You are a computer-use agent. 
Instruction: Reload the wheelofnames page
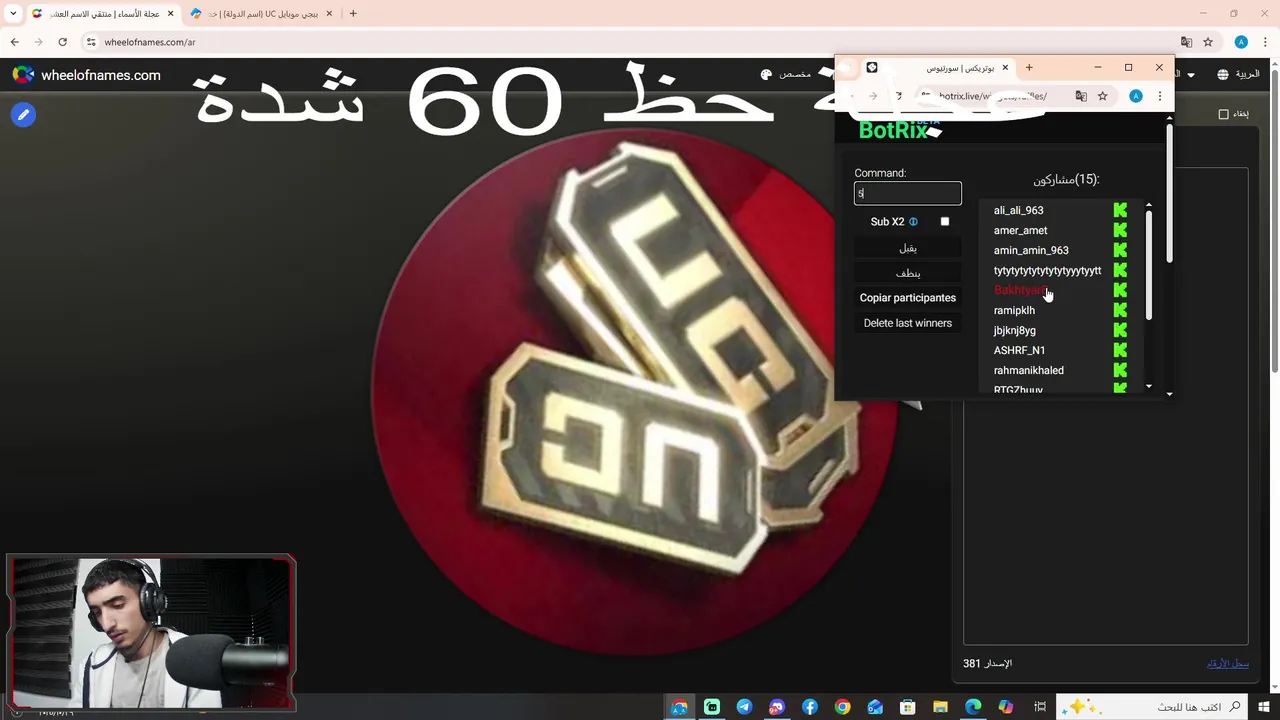[x=62, y=42]
